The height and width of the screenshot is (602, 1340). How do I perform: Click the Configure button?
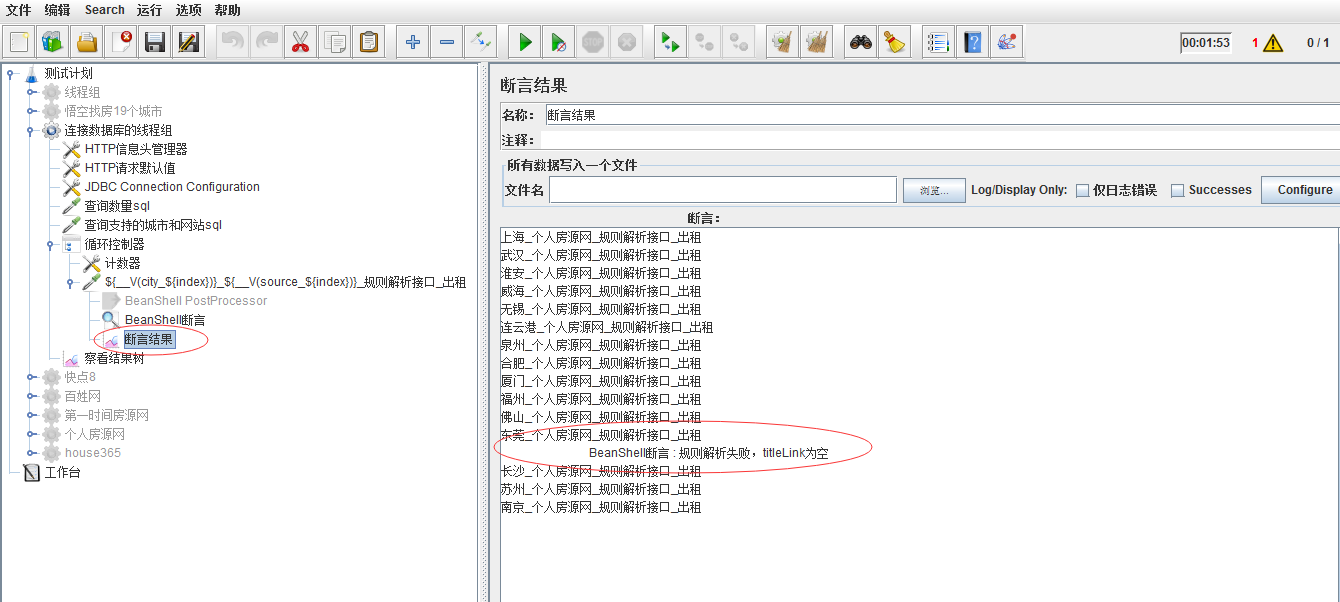point(1306,190)
